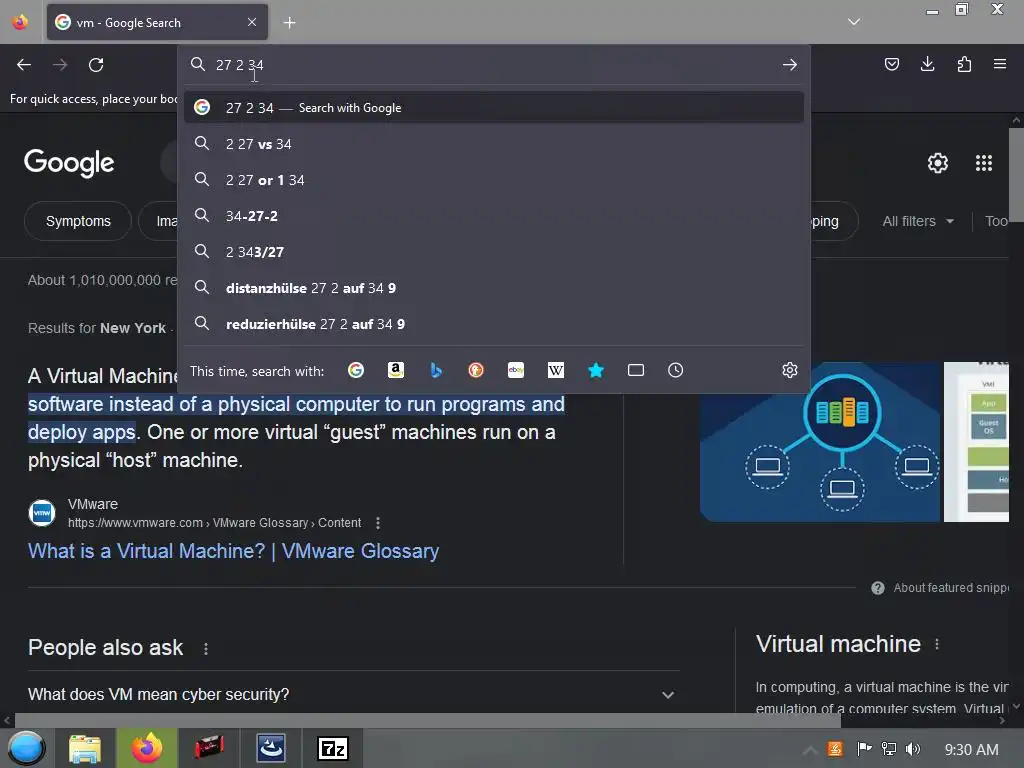Click the volume tray icon
Image resolution: width=1024 pixels, height=768 pixels.
click(x=913, y=749)
